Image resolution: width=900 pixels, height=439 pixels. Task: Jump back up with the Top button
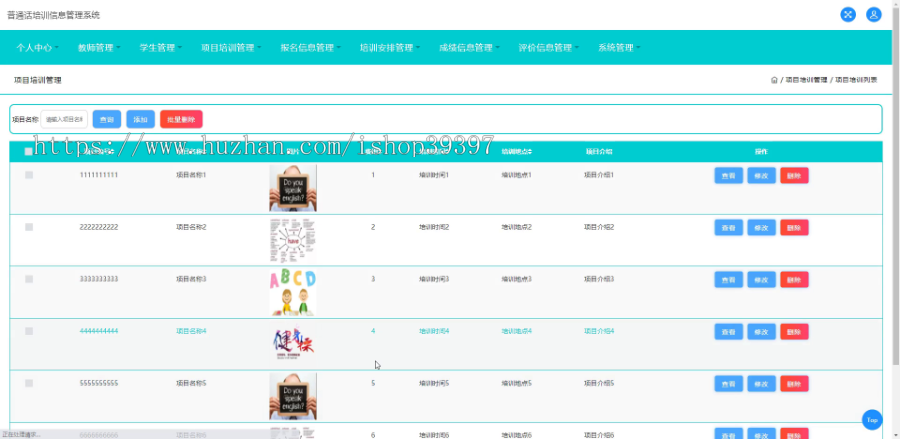point(872,419)
